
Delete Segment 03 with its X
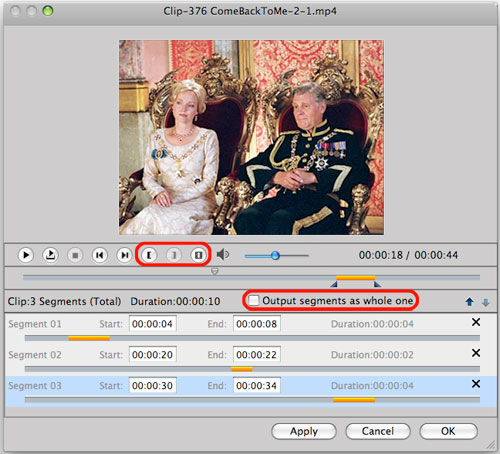coord(476,384)
